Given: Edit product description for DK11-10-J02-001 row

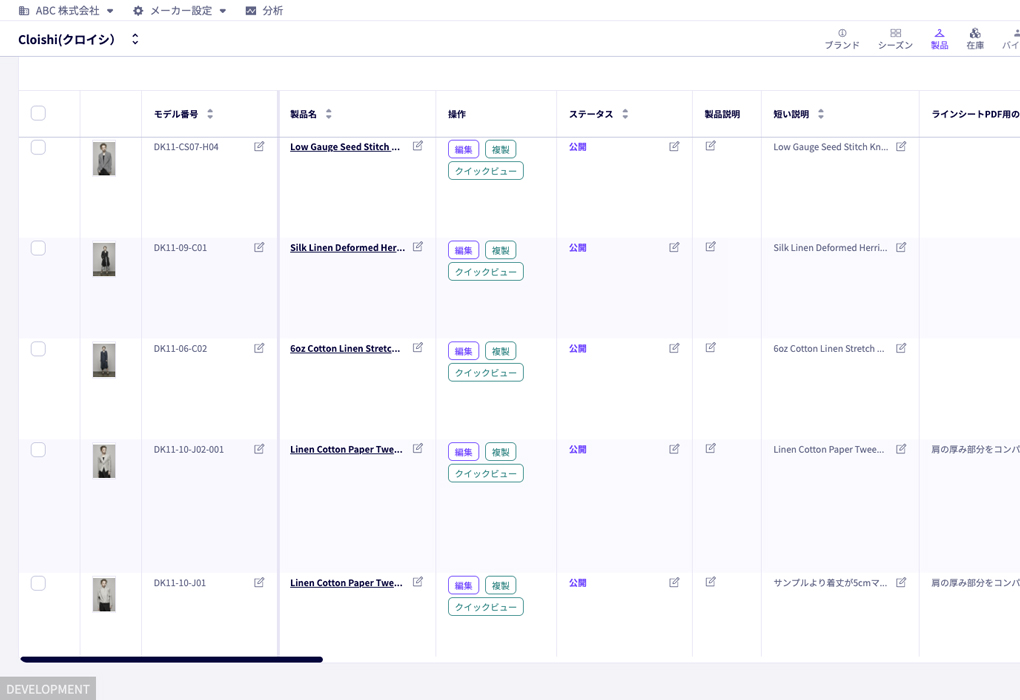Looking at the screenshot, I should point(710,448).
